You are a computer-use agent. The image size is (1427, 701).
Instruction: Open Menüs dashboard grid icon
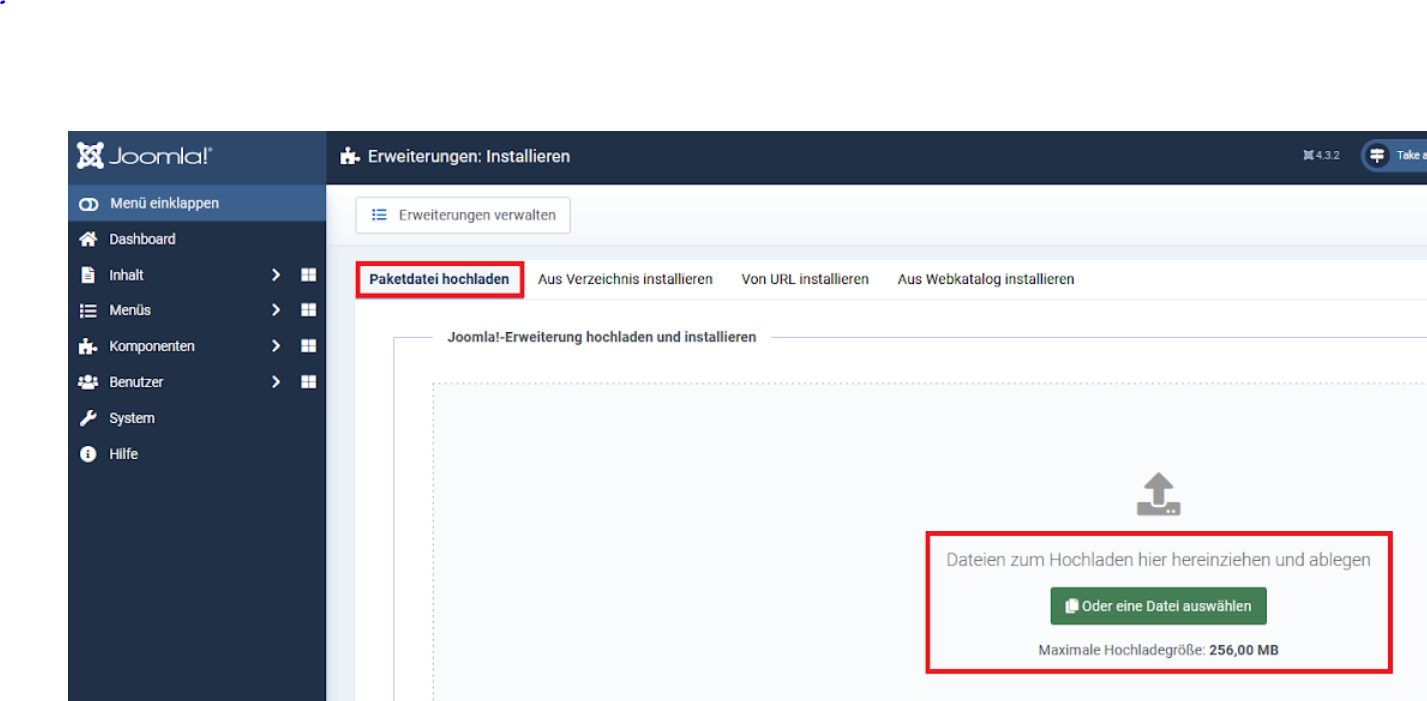[x=308, y=310]
